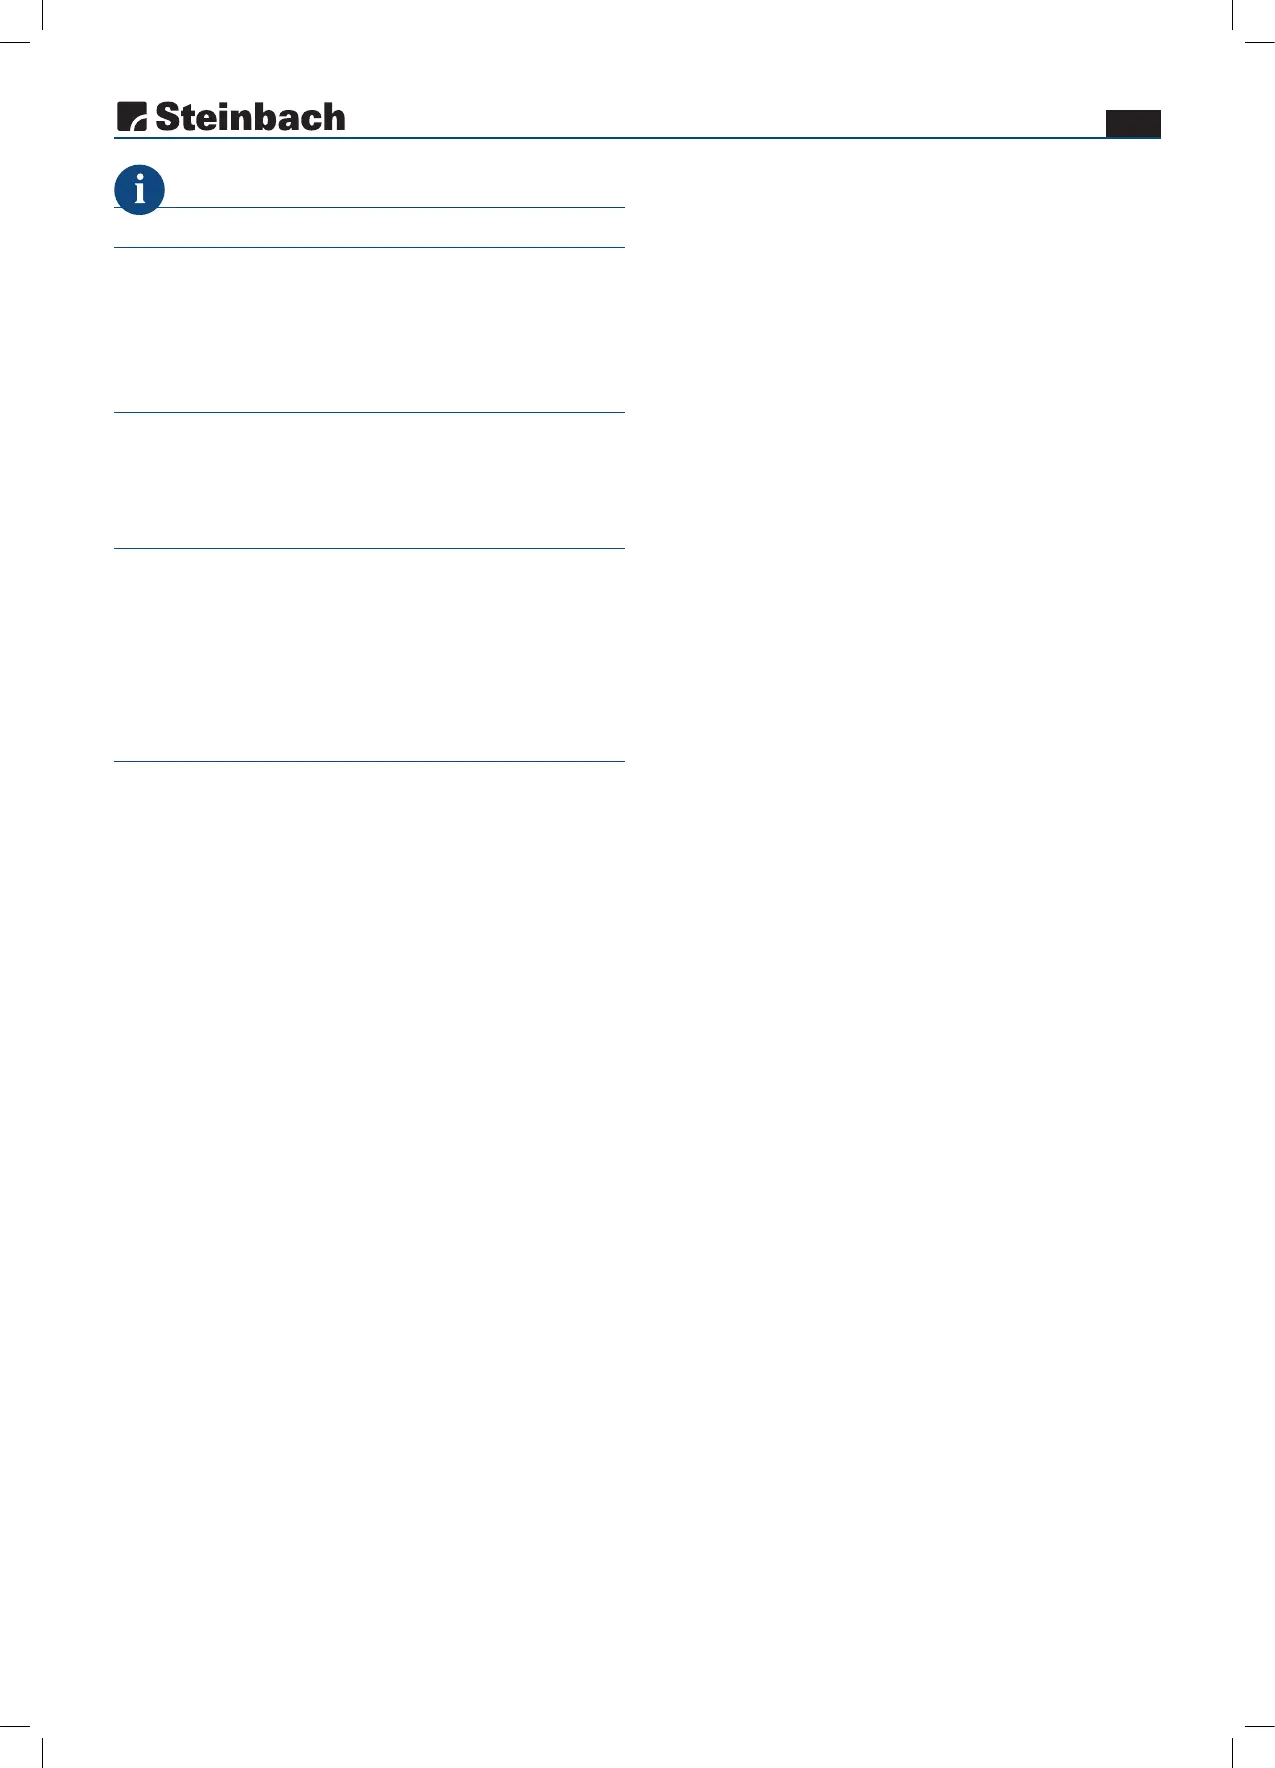Click the top-right horizontal crop mark
Viewport: 1275px width, 1768px height.
pos(1260,42)
